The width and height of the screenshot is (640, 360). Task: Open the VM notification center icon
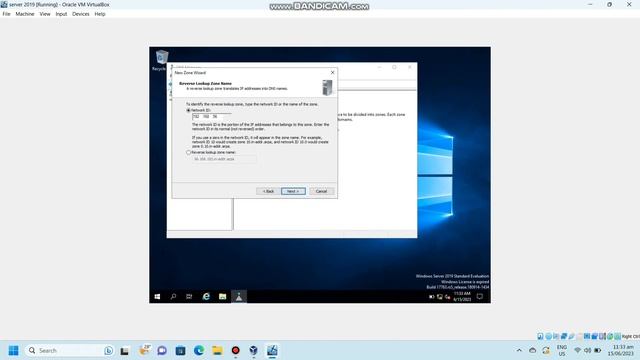480,297
